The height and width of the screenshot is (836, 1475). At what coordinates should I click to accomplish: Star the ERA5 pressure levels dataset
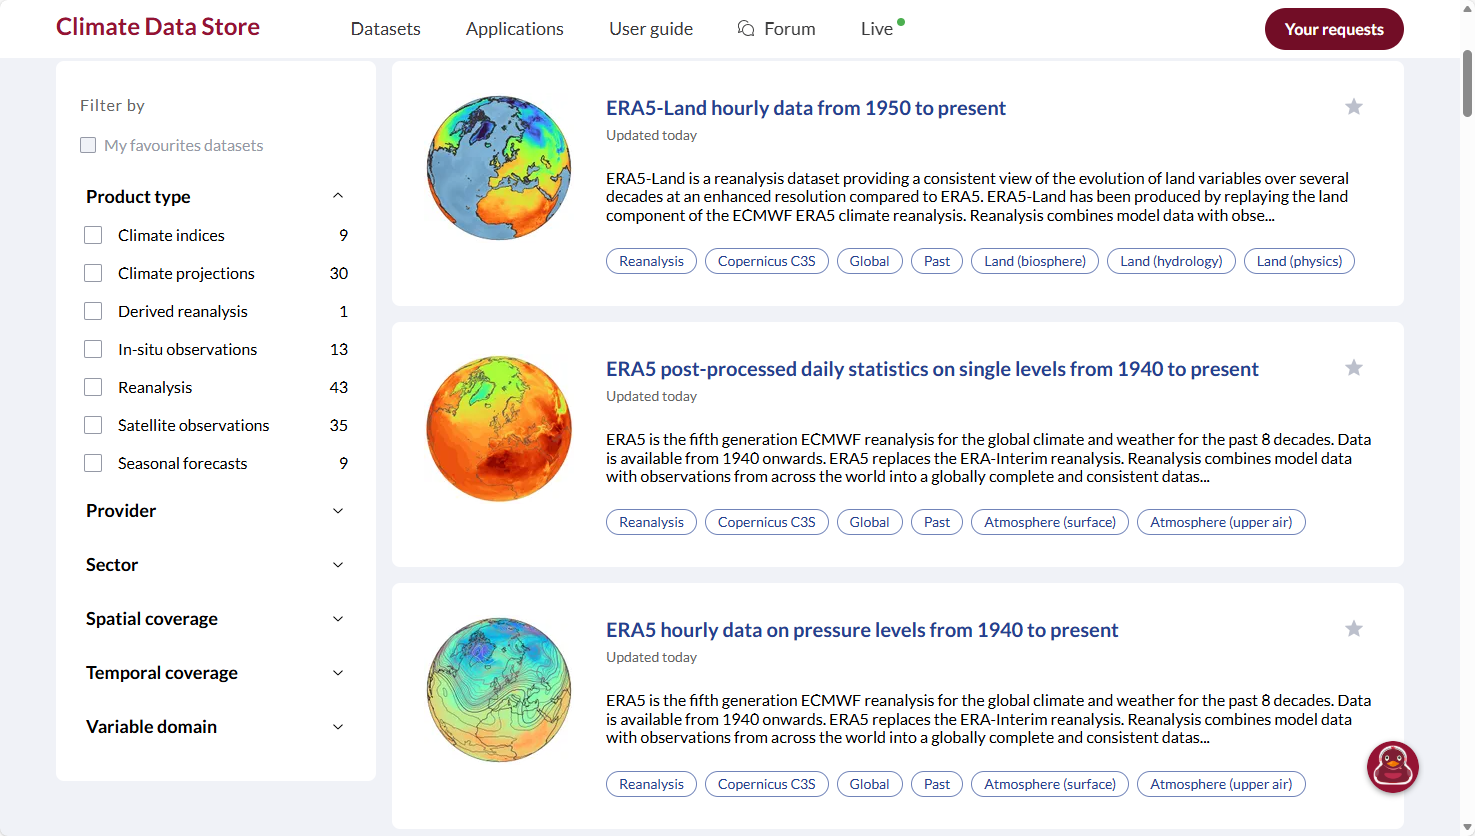[1354, 628]
